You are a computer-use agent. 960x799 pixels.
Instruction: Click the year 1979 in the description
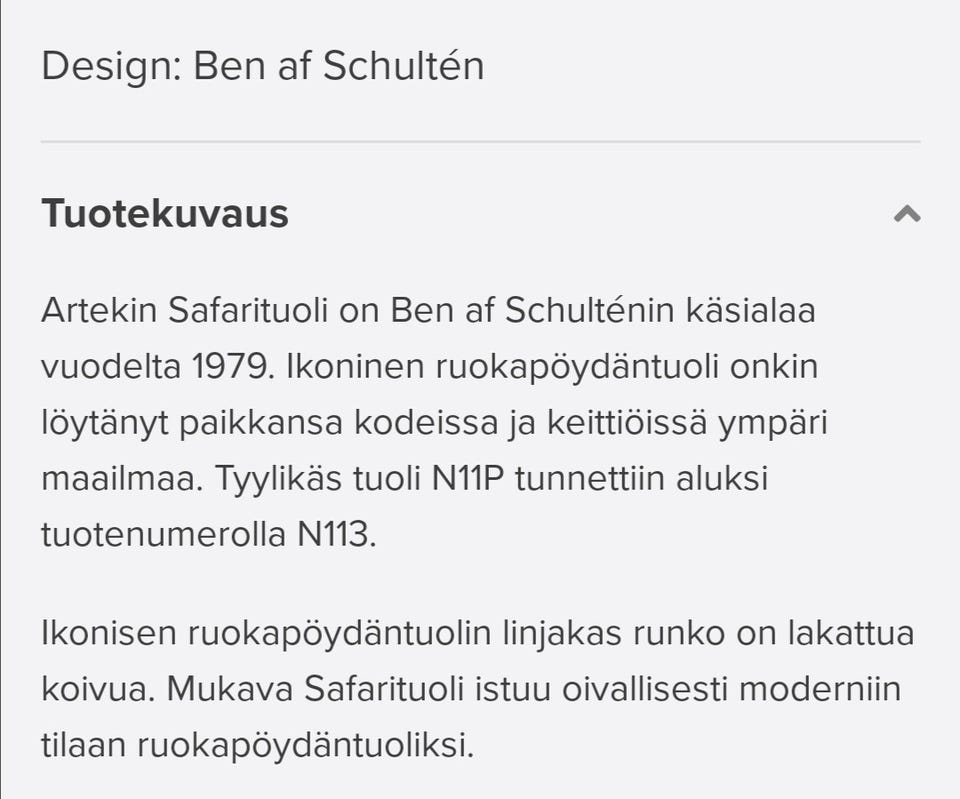point(231,367)
